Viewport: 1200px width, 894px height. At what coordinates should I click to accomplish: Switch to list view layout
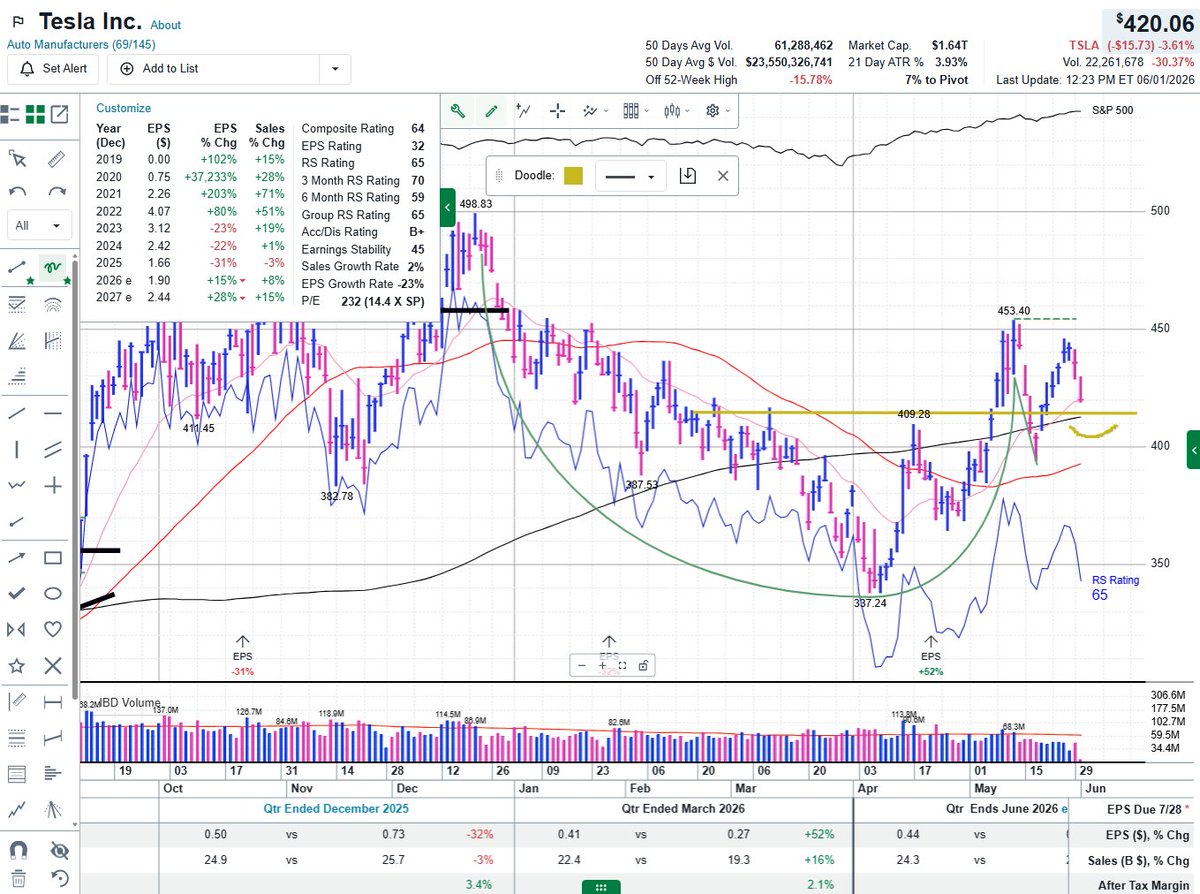pos(11,114)
